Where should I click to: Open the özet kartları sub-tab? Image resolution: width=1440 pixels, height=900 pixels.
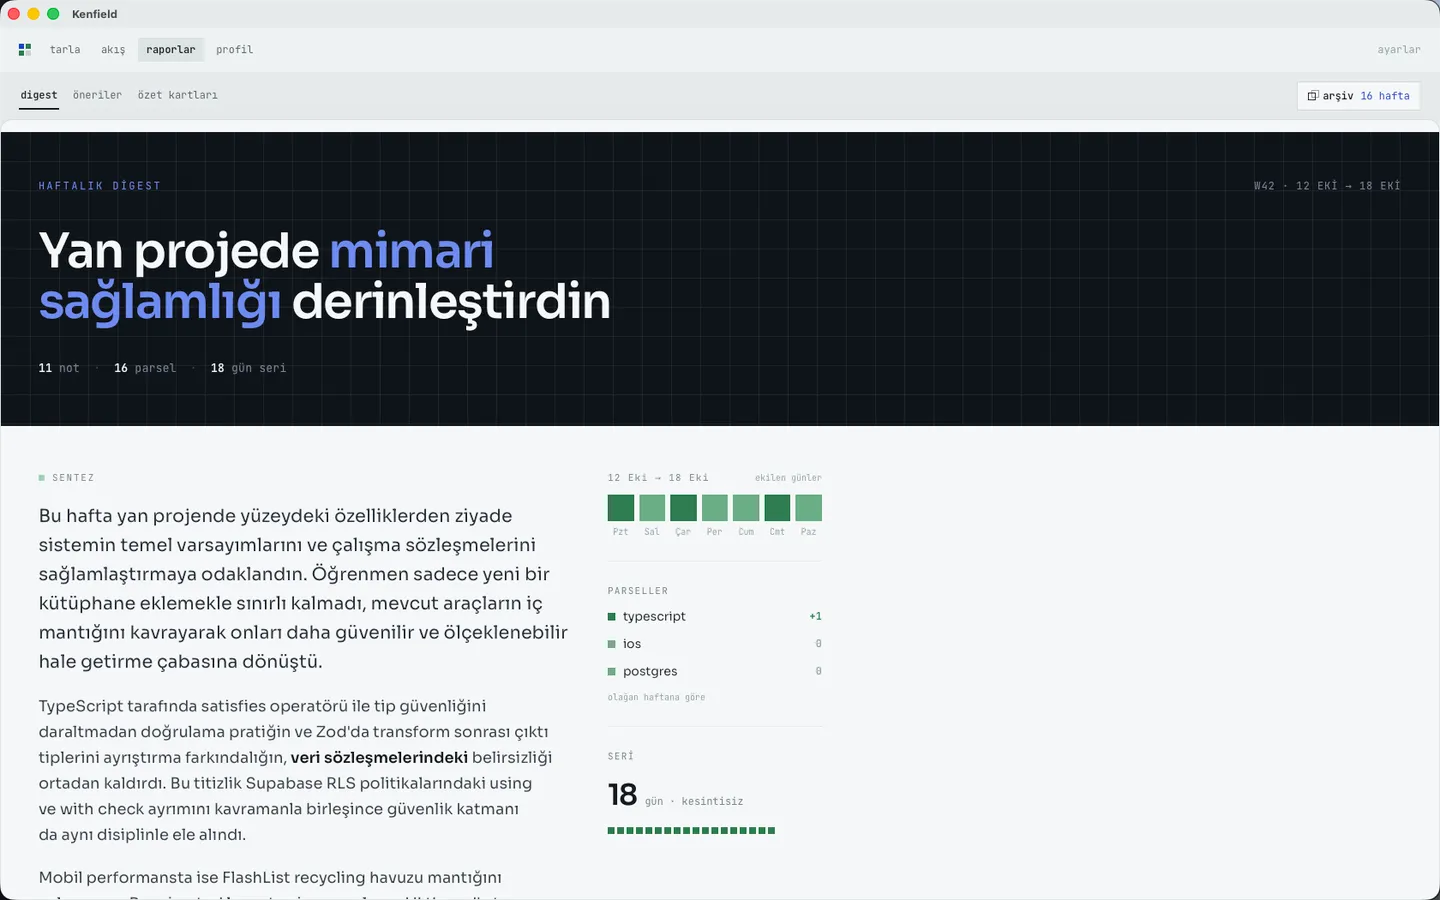click(177, 95)
